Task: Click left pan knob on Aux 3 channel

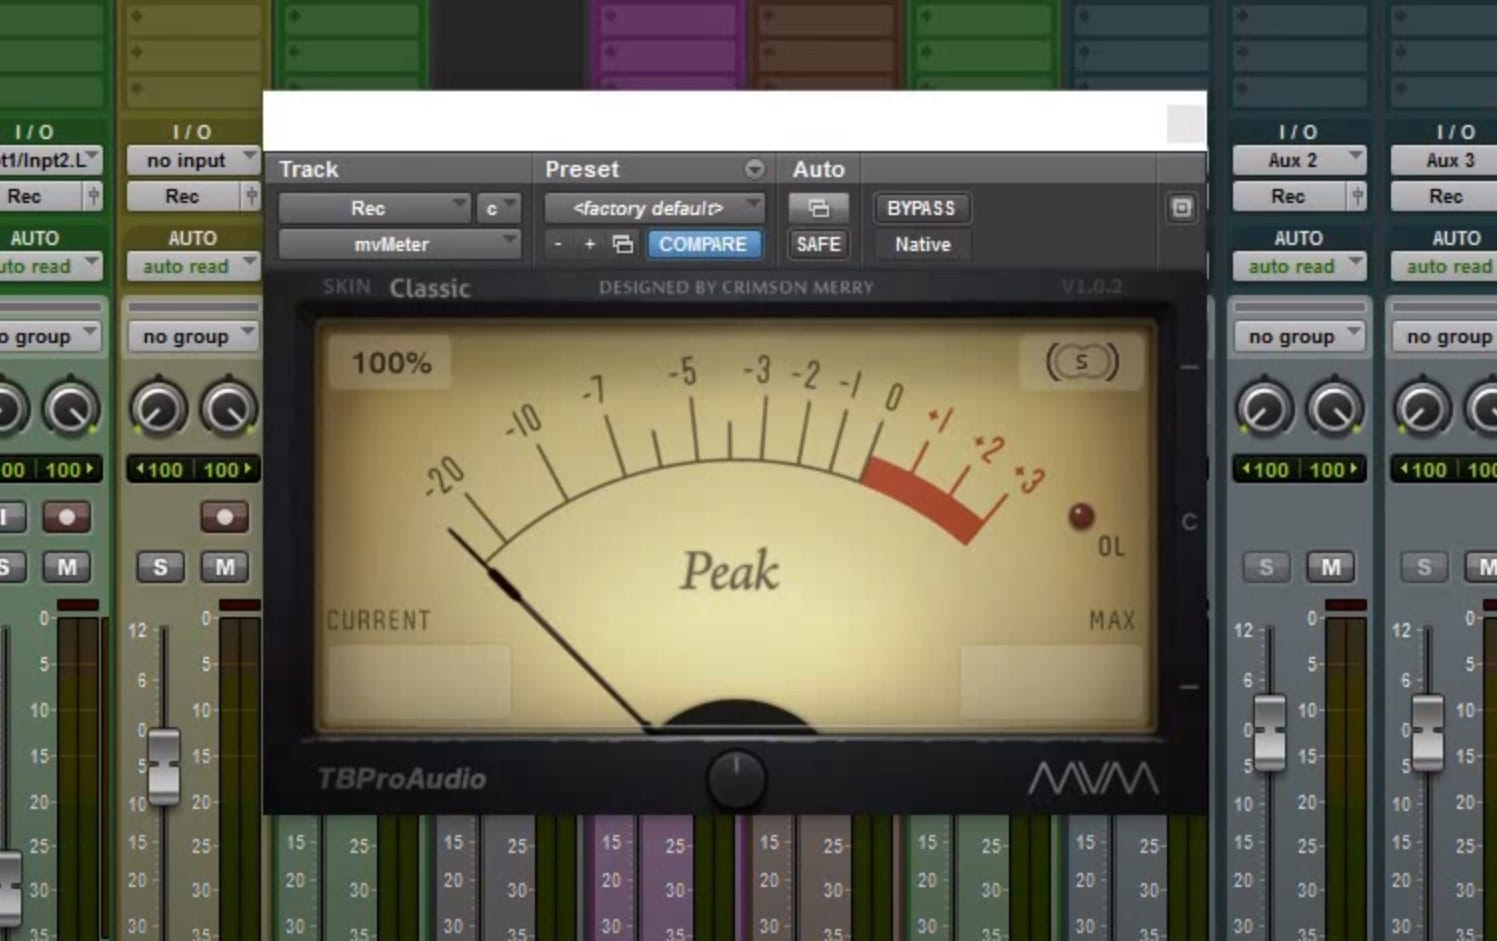Action: [x=1422, y=409]
